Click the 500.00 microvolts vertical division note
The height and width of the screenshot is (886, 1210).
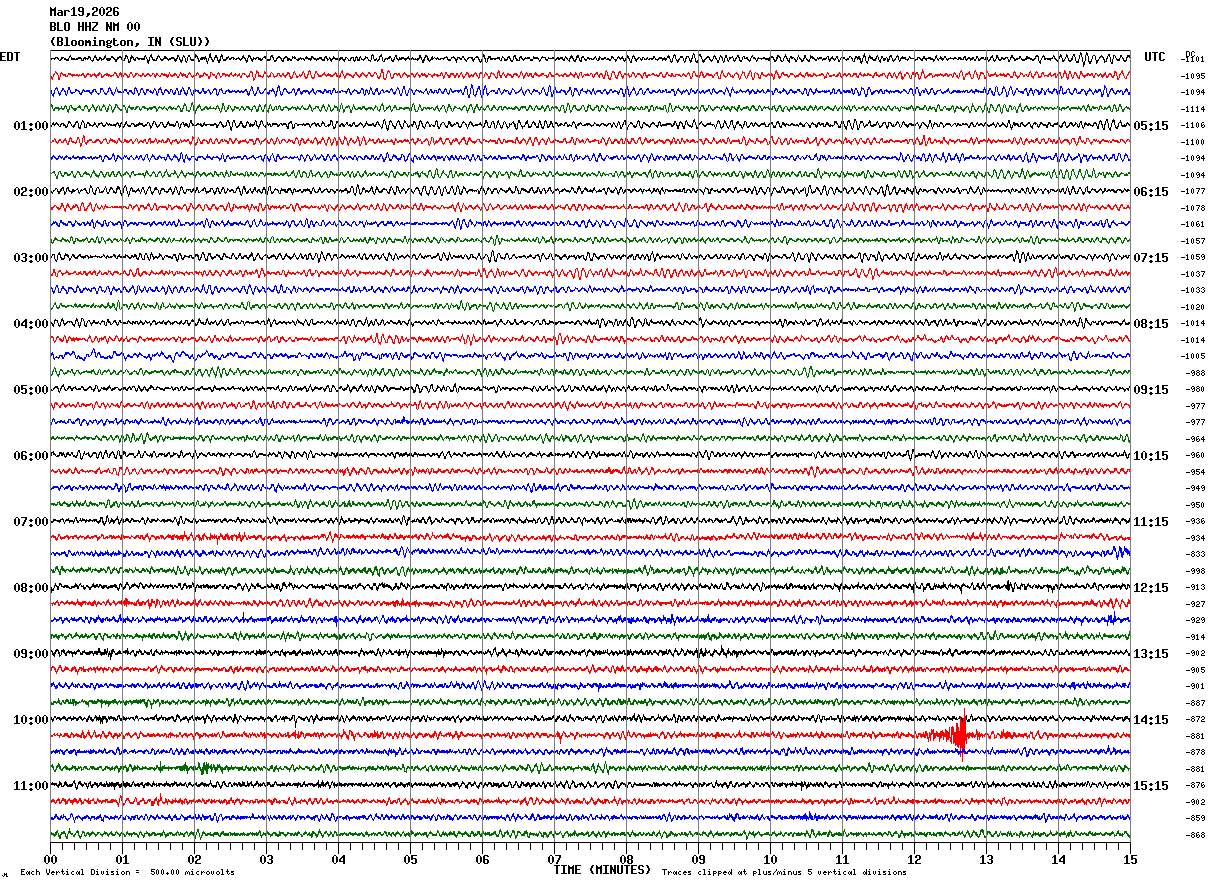point(128,873)
